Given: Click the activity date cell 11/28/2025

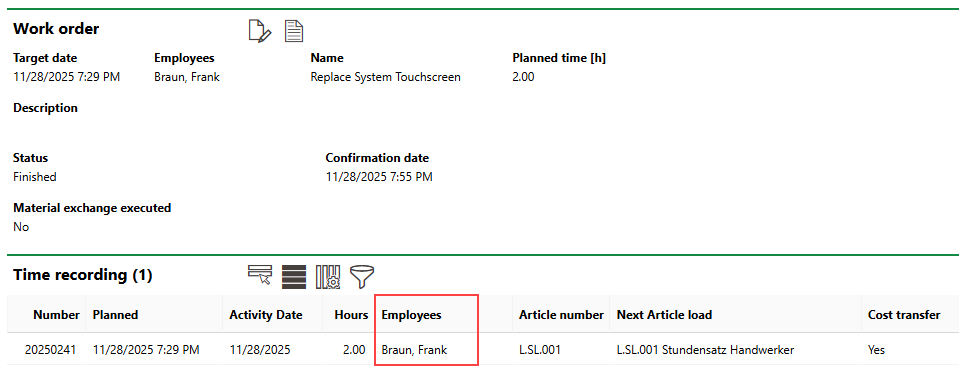Looking at the screenshot, I should coord(260,350).
